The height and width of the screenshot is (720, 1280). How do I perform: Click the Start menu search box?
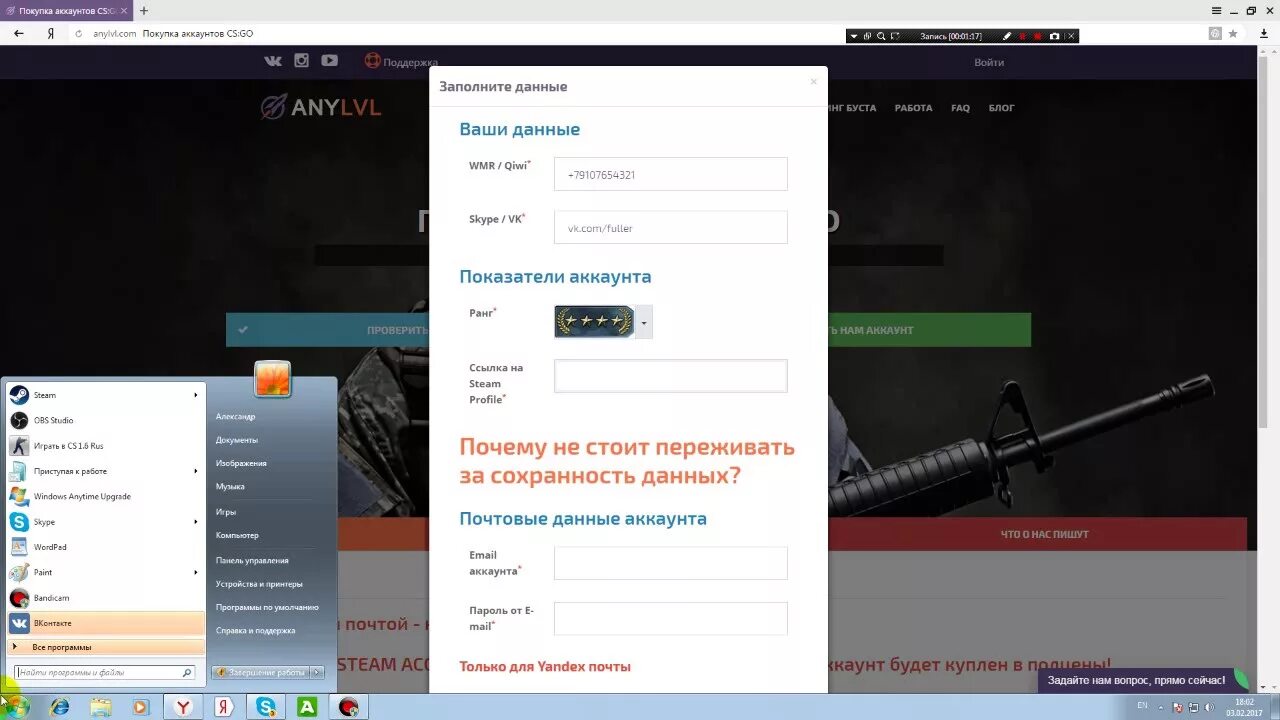[104, 673]
